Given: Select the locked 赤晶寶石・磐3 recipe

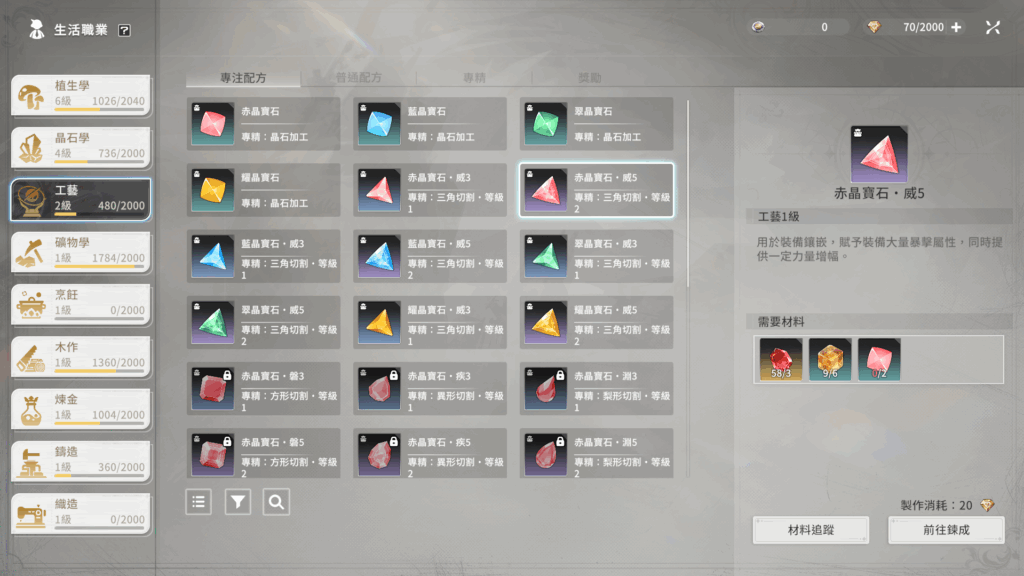Looking at the screenshot, I should coord(263,389).
